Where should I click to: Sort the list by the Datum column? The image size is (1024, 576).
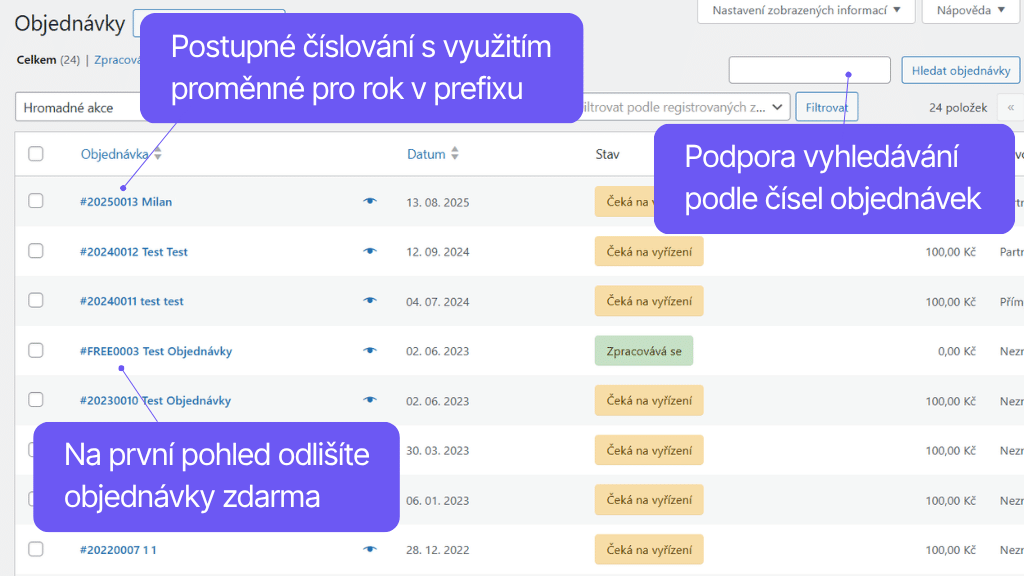click(457, 153)
